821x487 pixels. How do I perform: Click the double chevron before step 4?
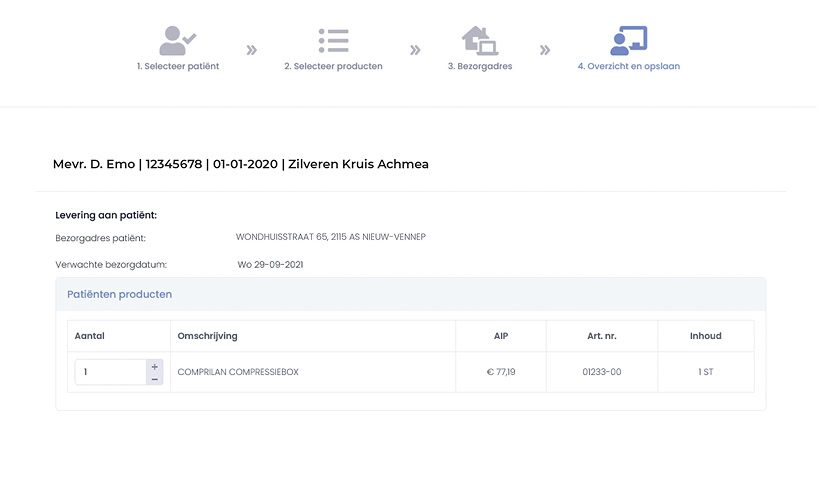(x=545, y=49)
